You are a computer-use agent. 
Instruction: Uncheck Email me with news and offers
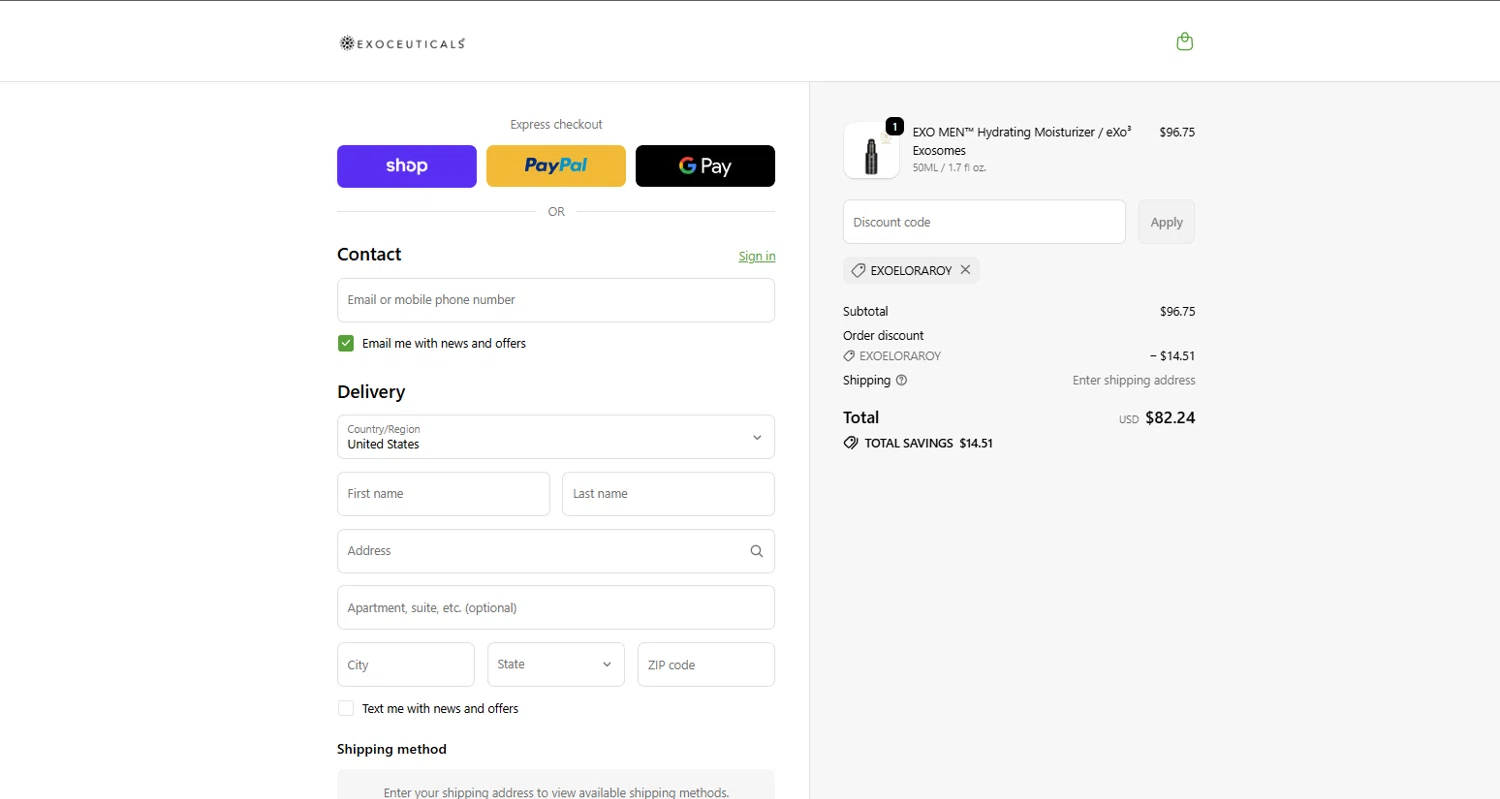click(x=346, y=343)
